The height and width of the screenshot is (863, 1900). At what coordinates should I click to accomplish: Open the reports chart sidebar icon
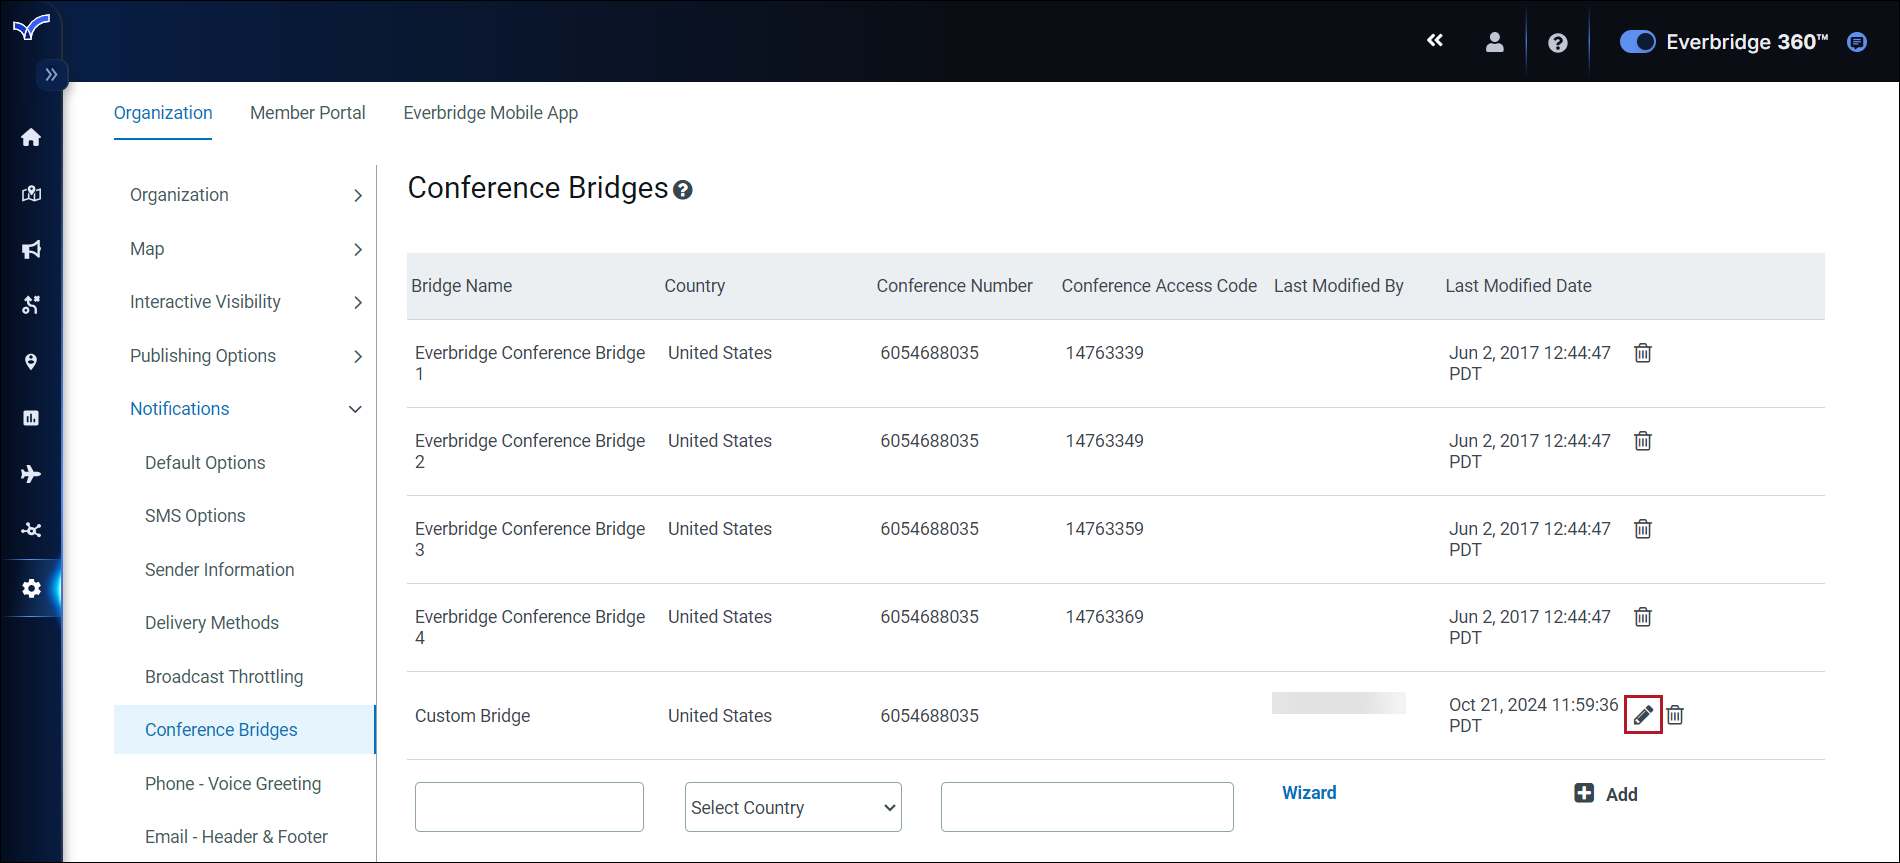[31, 417]
